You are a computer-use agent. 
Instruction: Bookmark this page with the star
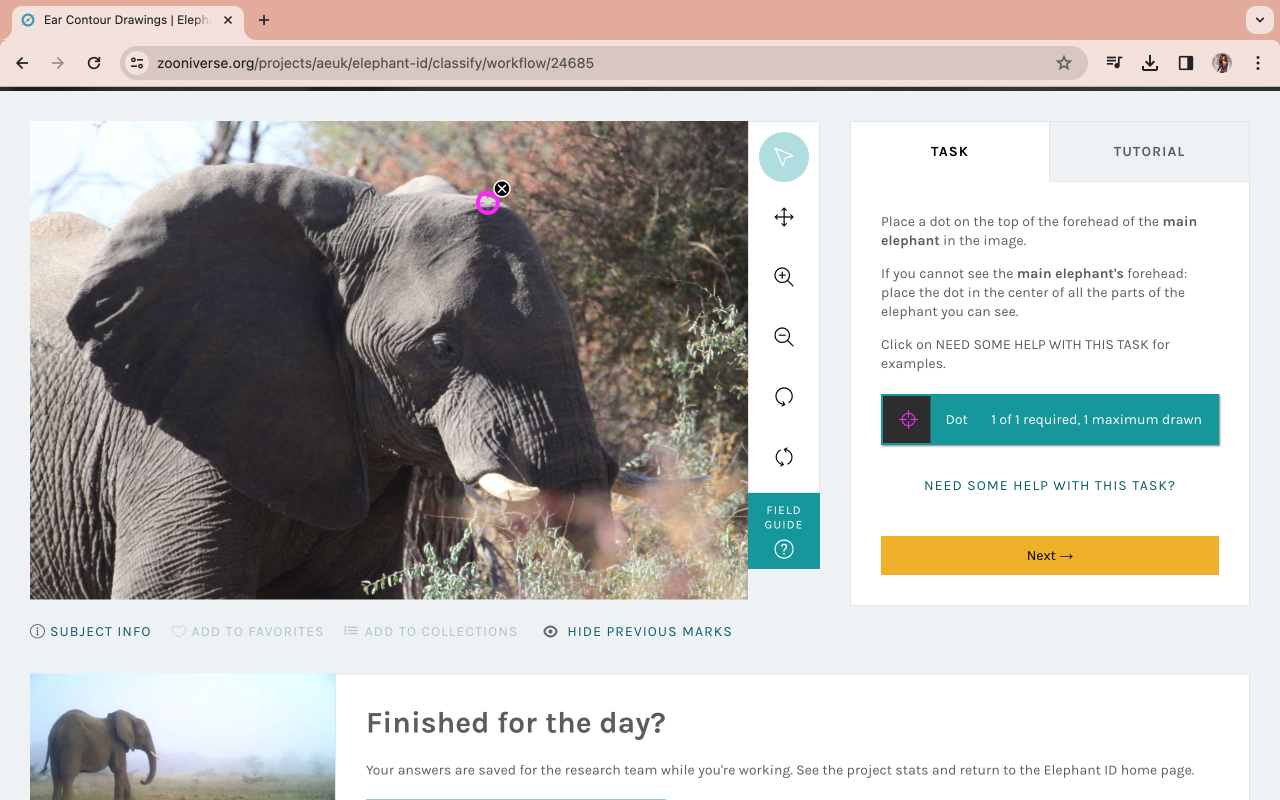(1064, 63)
